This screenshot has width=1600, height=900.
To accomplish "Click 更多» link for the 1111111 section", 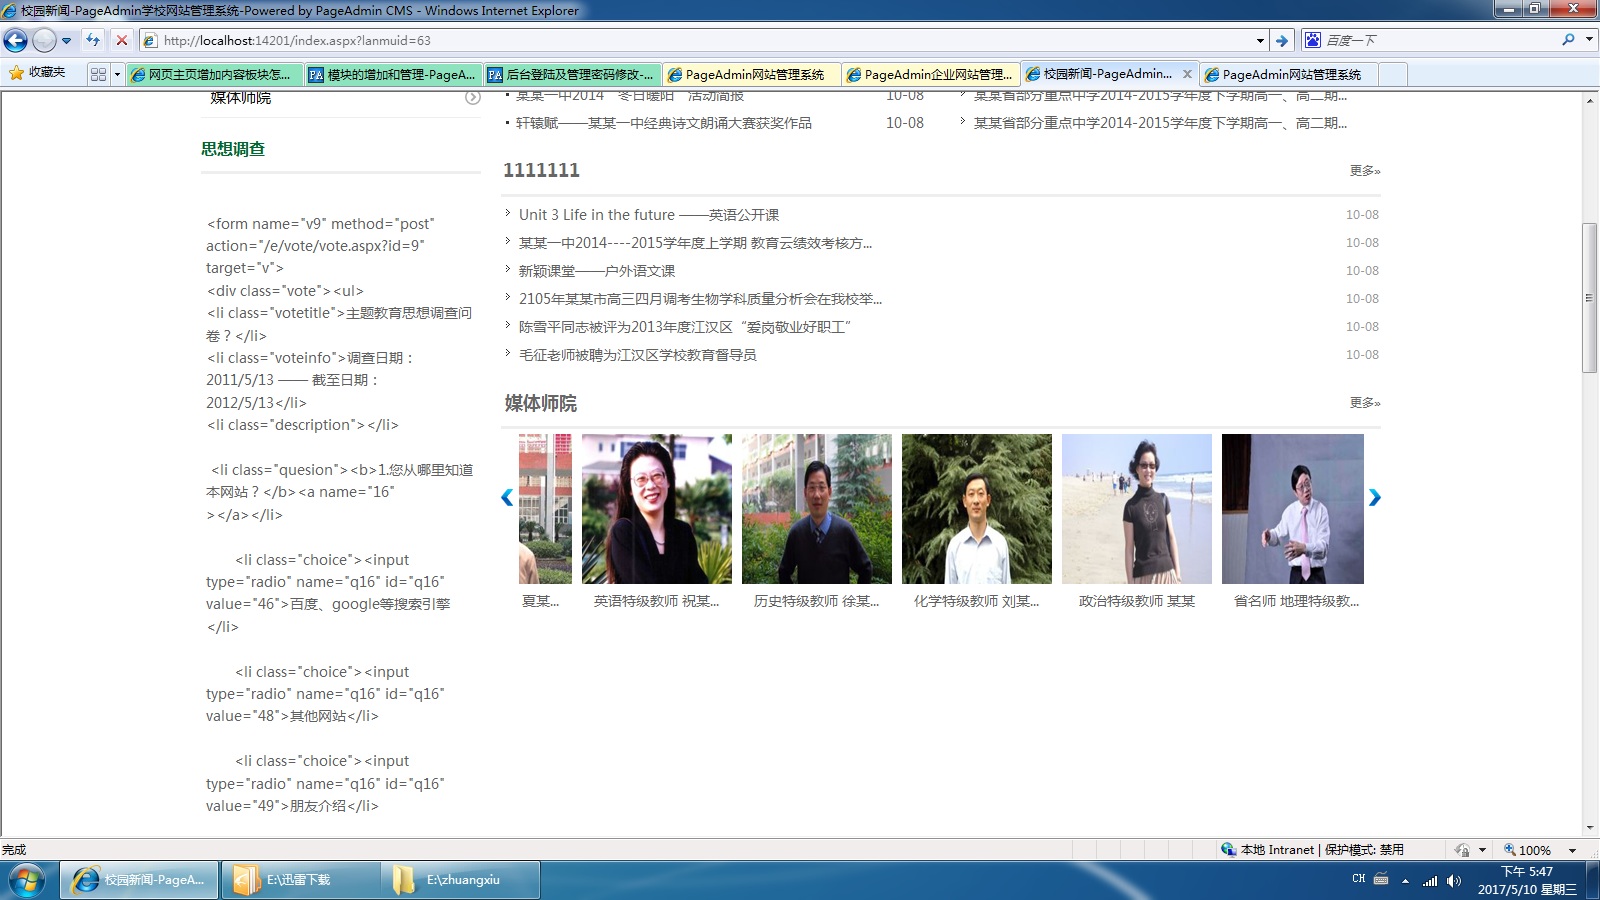I will pyautogui.click(x=1365, y=171).
